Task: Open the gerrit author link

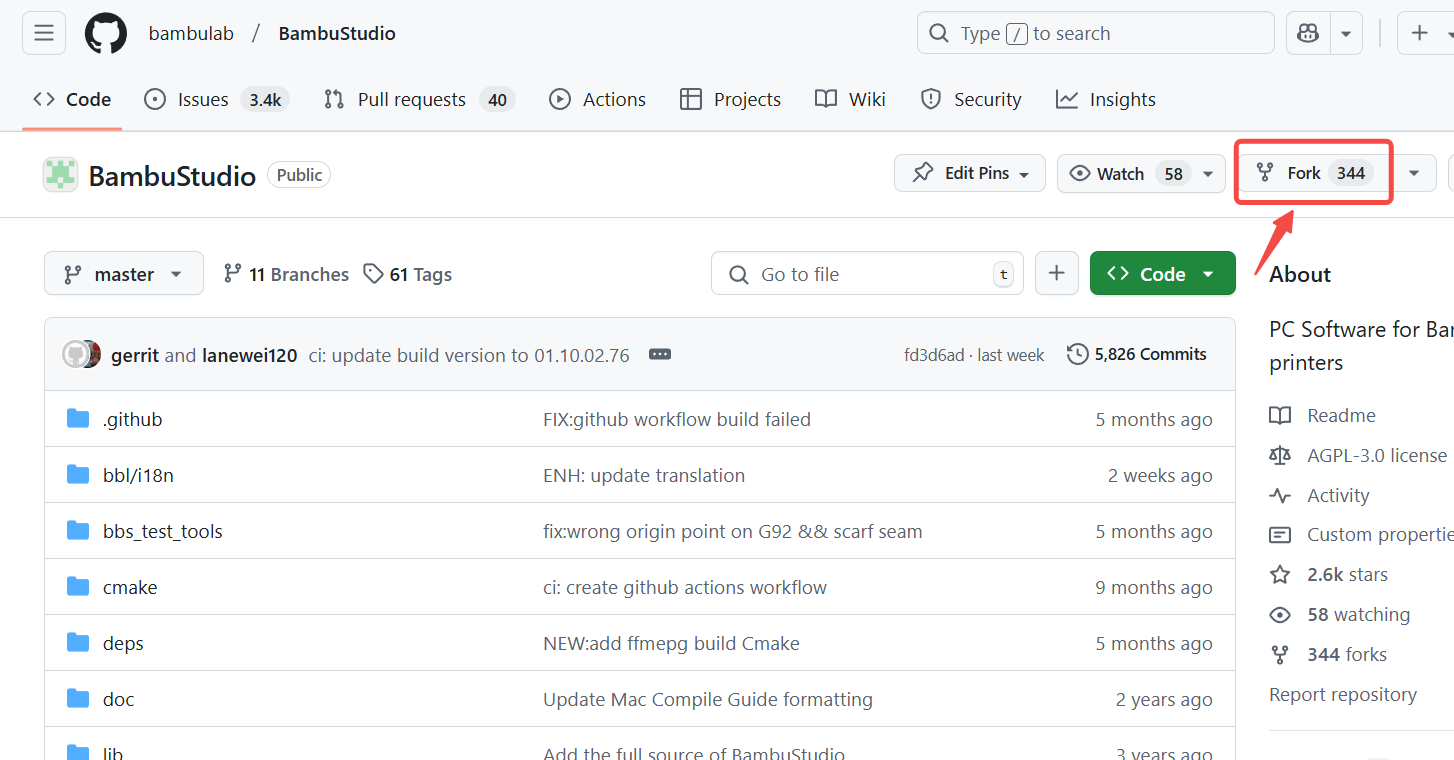Action: (135, 355)
